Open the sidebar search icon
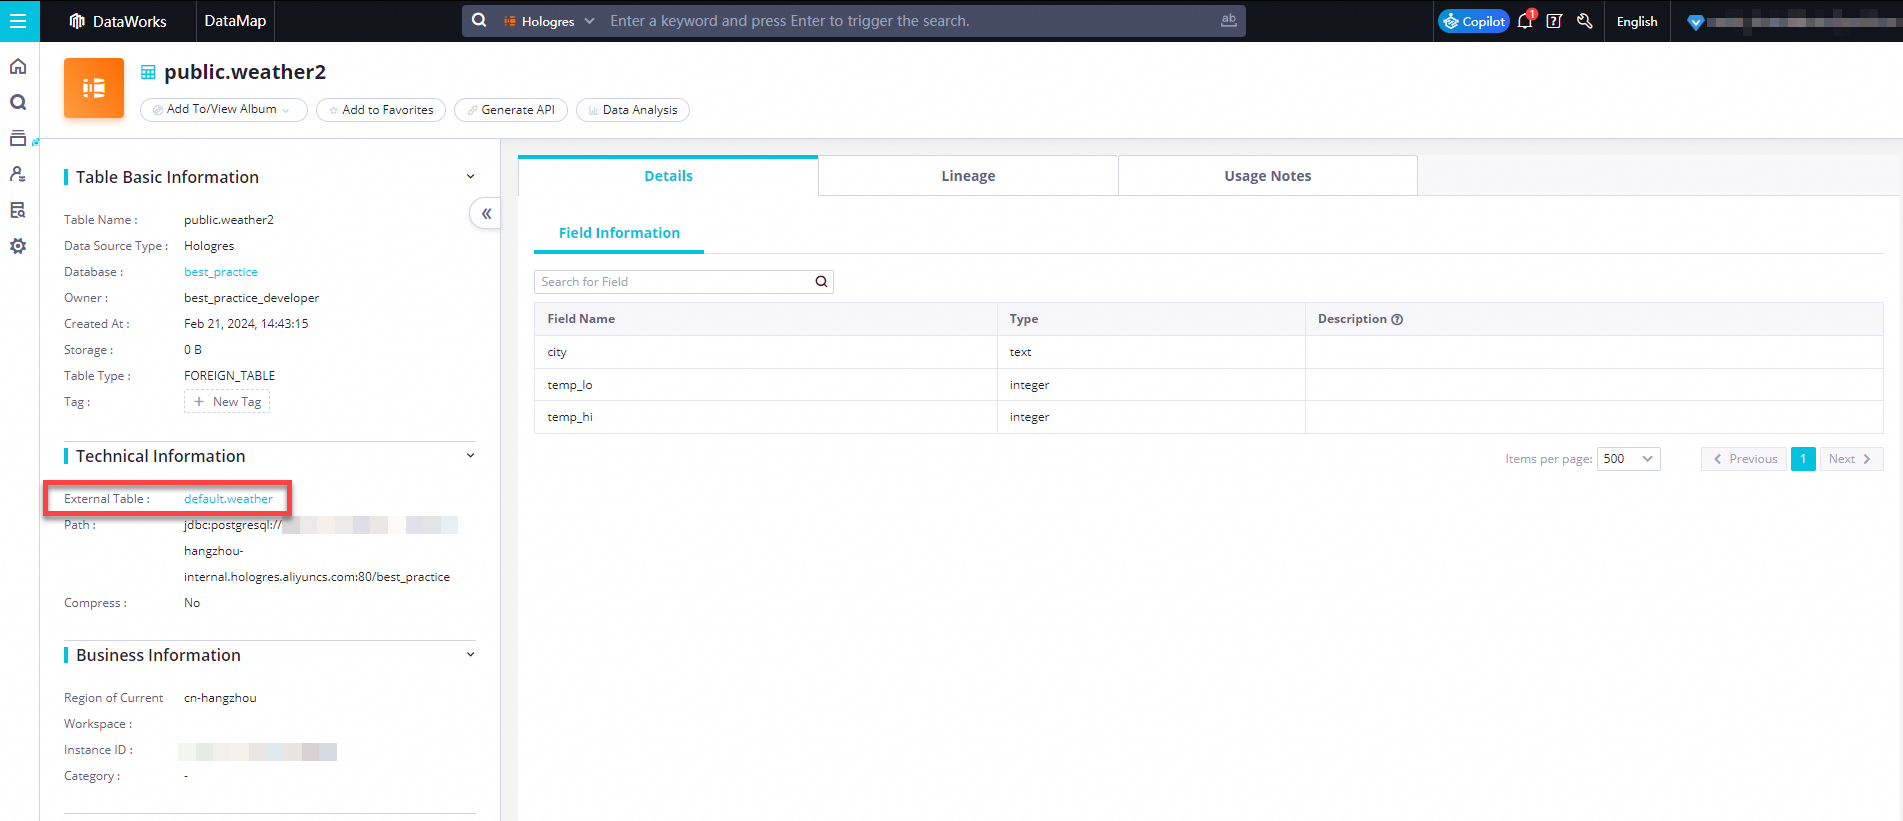The height and width of the screenshot is (821, 1903). tap(18, 102)
